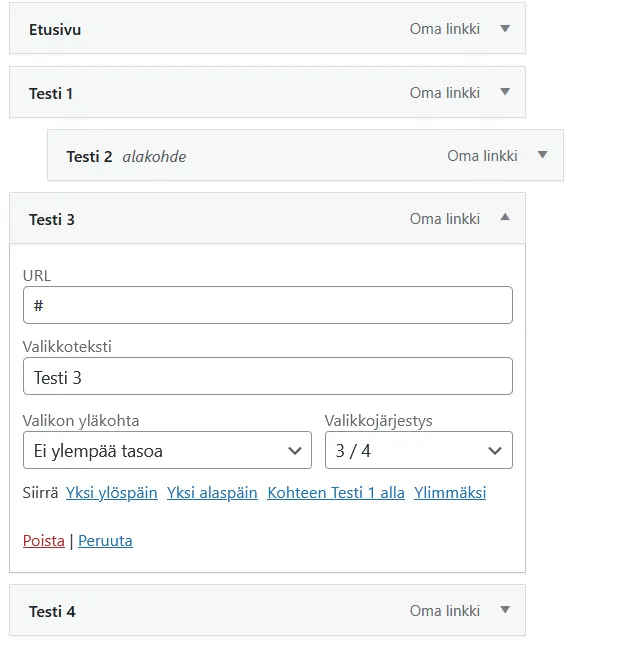Click the Valikkoteksti text field
This screenshot has width=637, height=645.
pos(267,377)
